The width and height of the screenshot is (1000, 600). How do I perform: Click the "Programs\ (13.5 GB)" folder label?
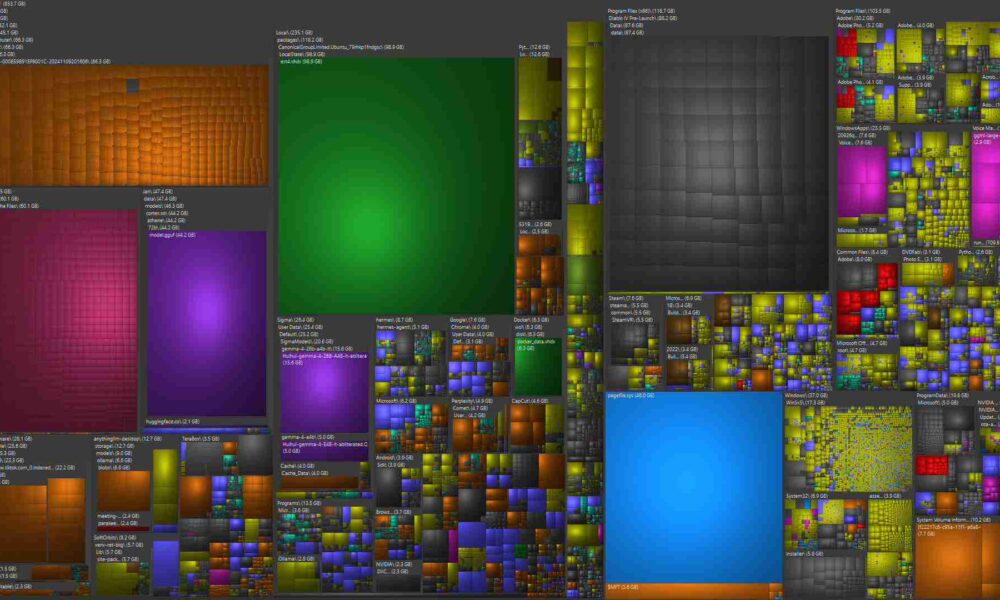coord(298,504)
